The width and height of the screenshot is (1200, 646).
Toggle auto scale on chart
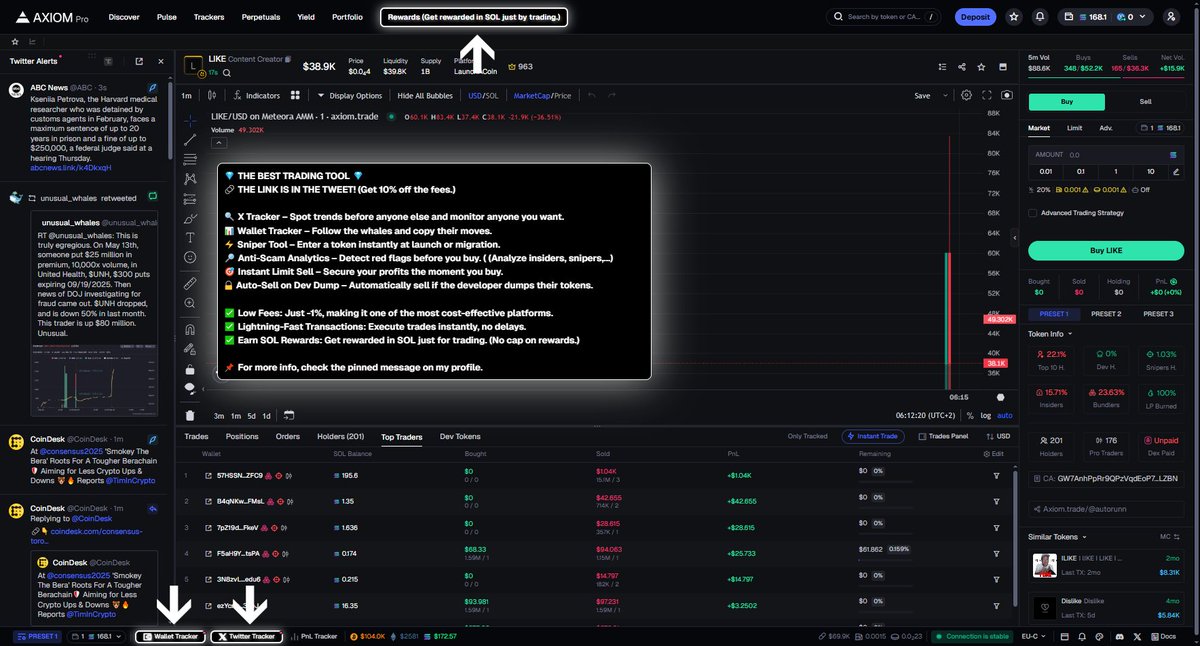[1004, 415]
